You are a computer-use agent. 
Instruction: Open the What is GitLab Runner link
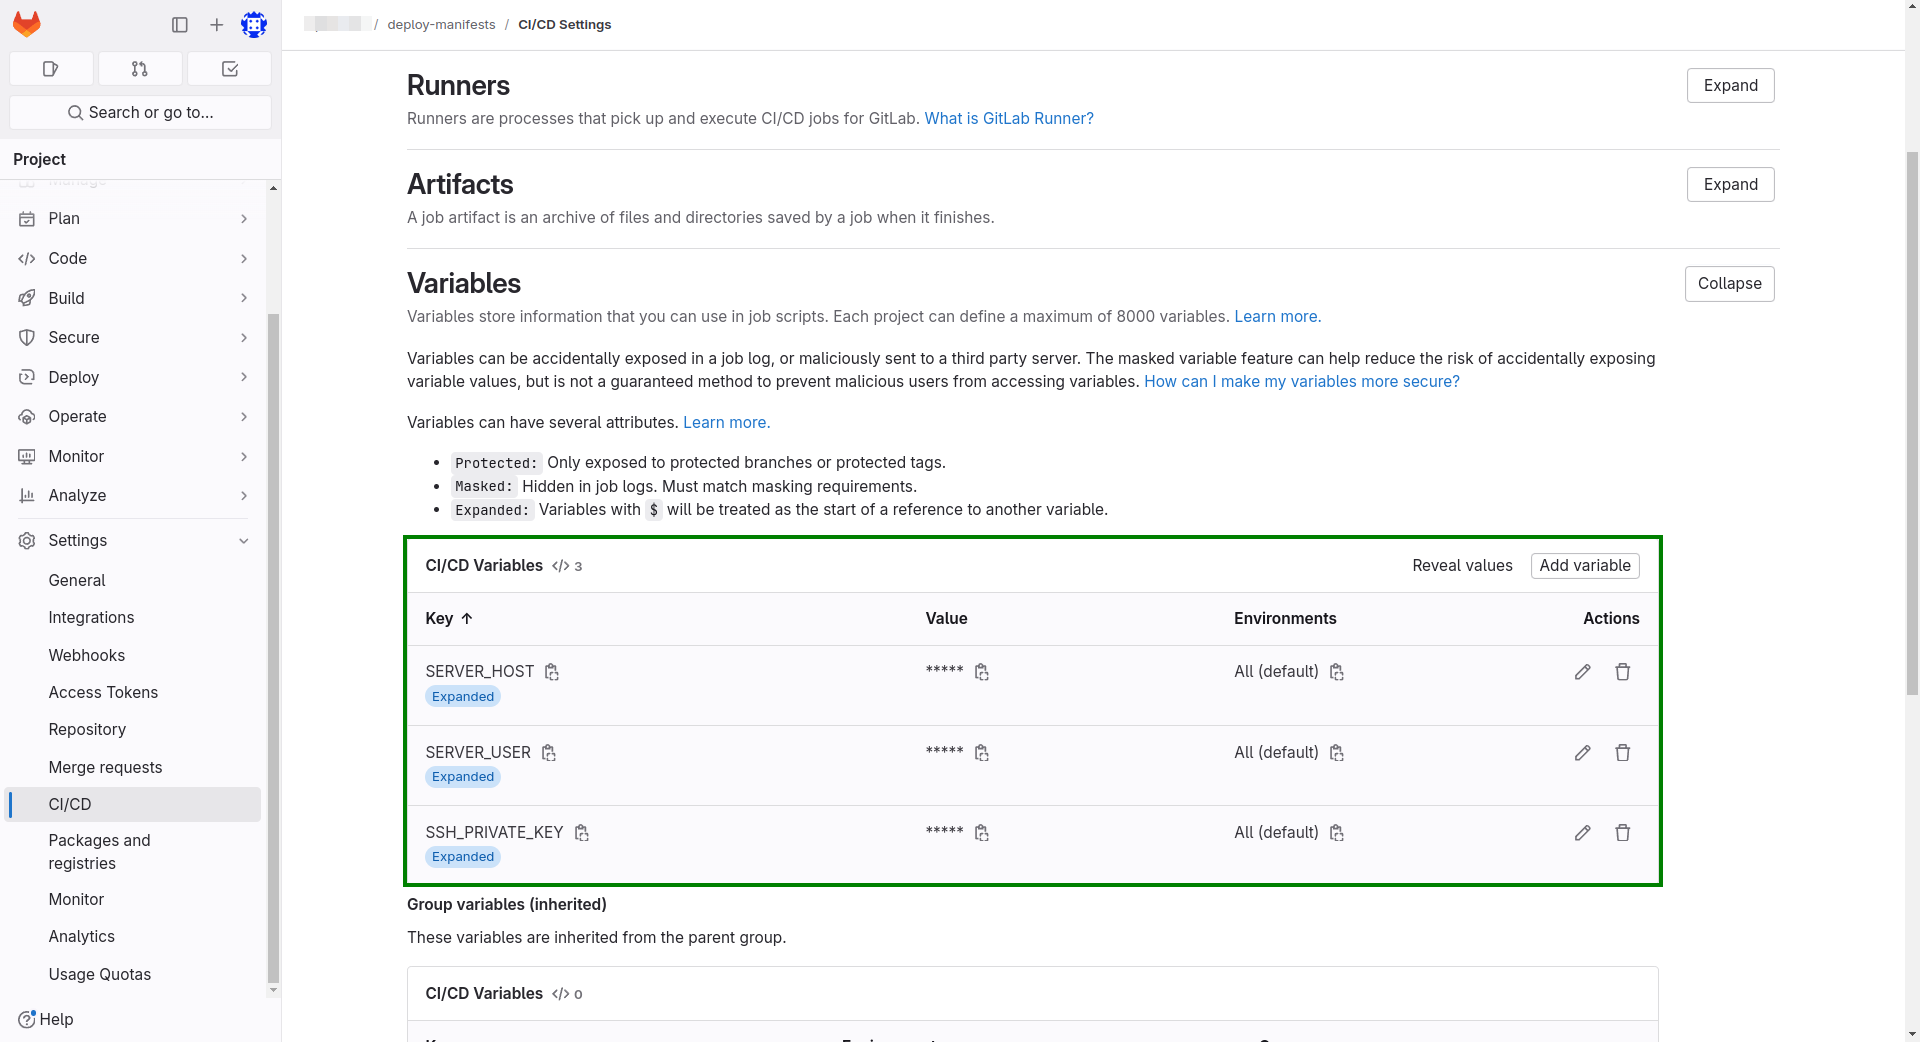[x=1009, y=119]
